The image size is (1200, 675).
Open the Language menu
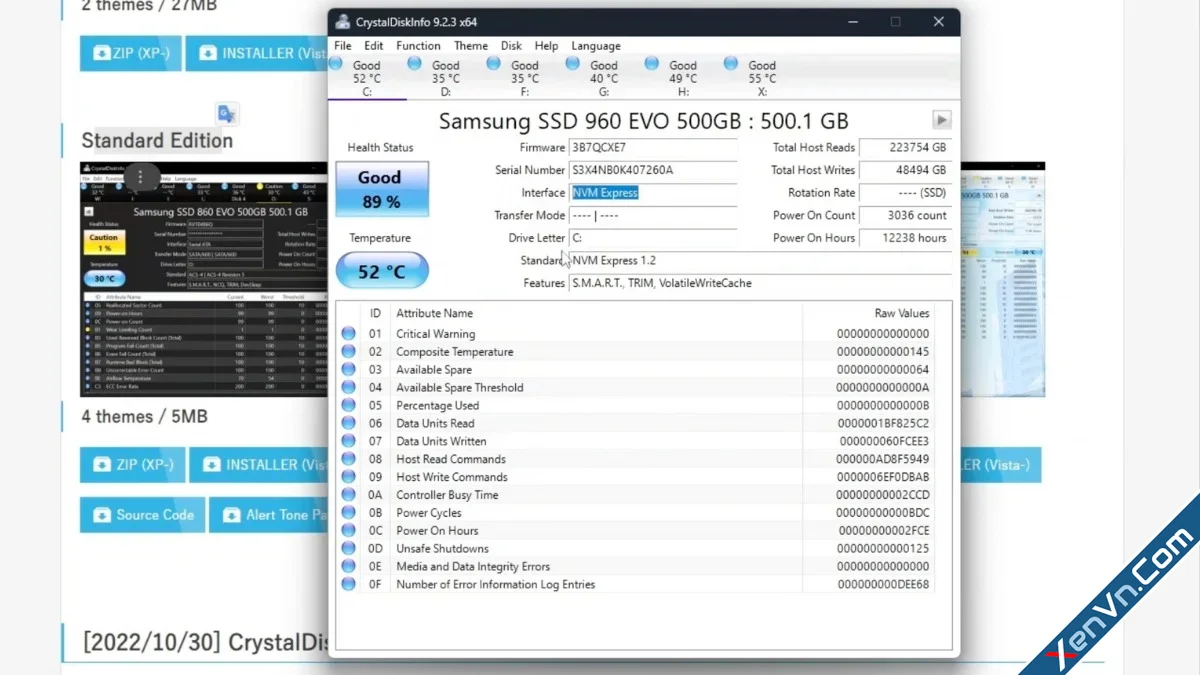596,46
